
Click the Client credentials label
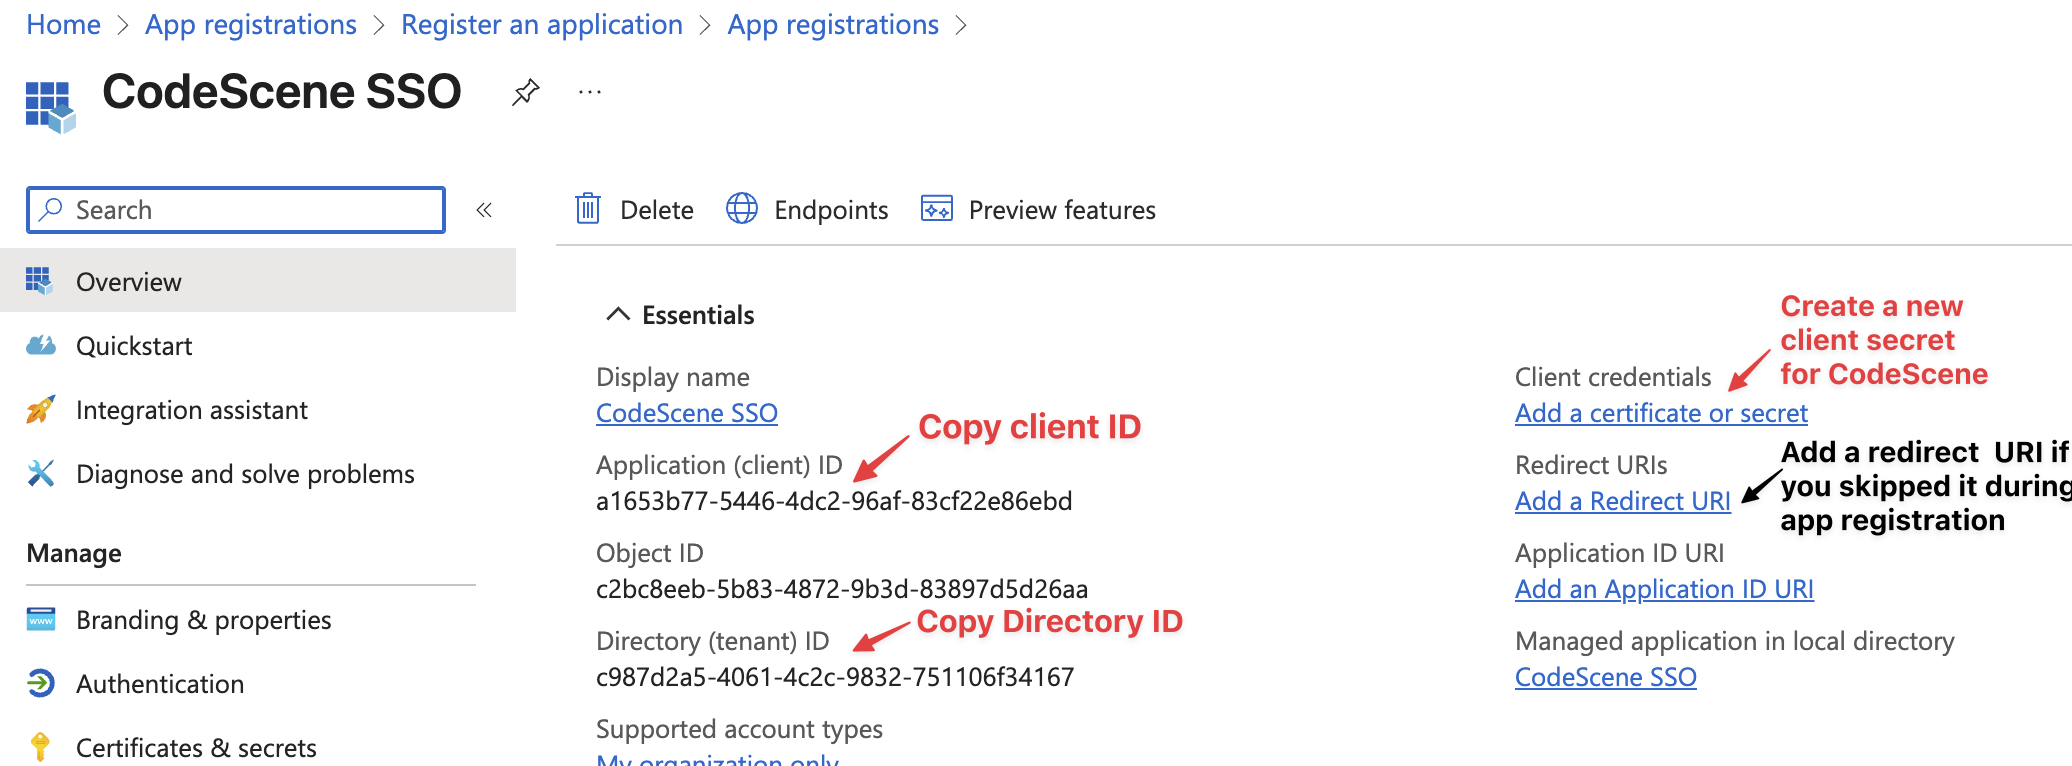(1613, 377)
